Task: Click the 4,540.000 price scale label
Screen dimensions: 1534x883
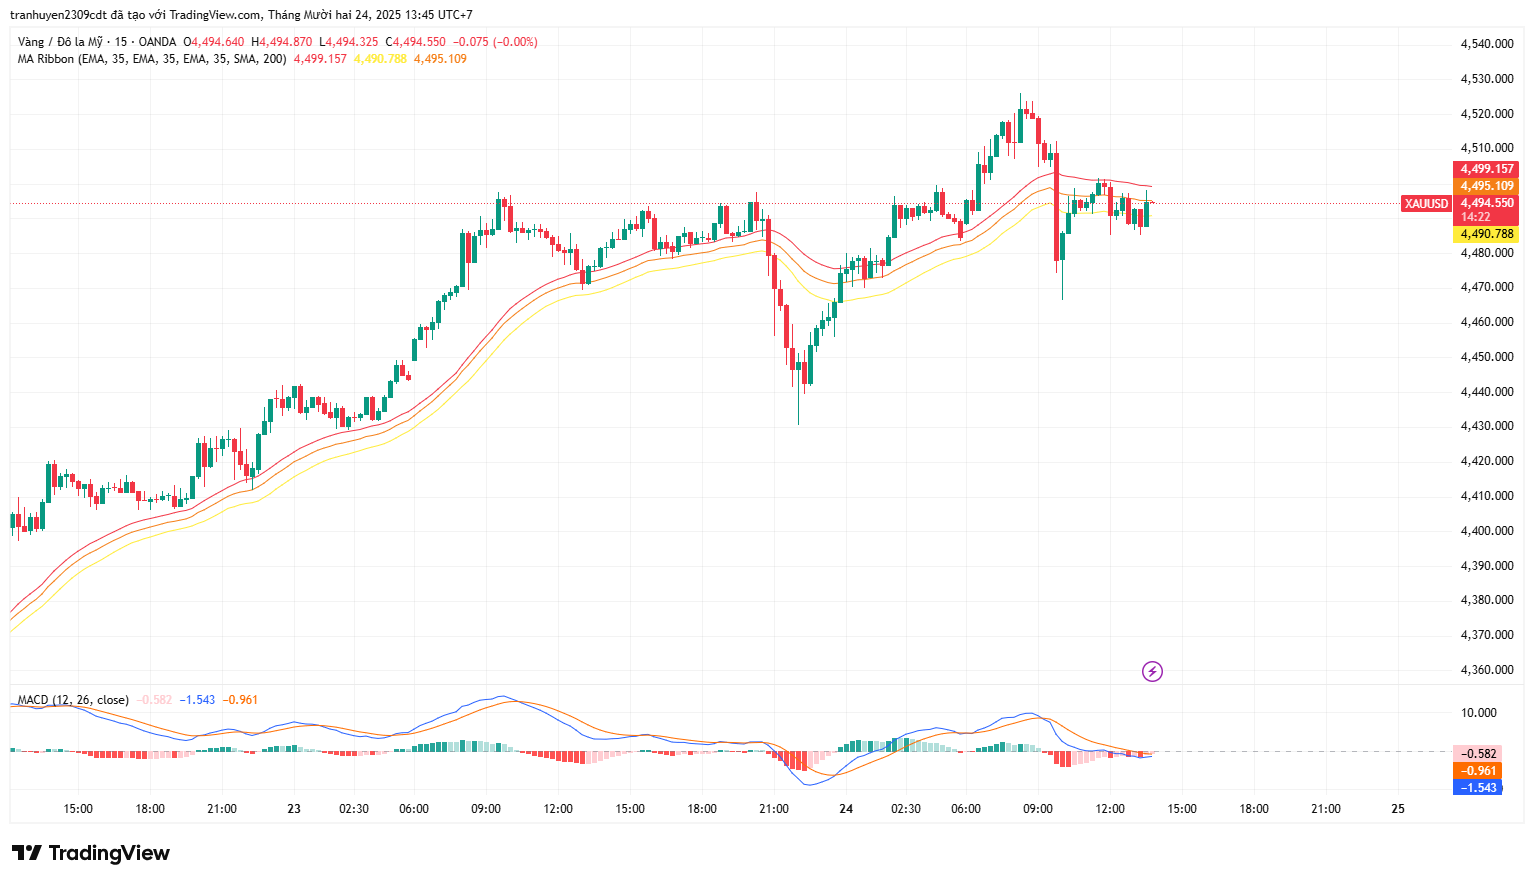Action: tap(1486, 44)
